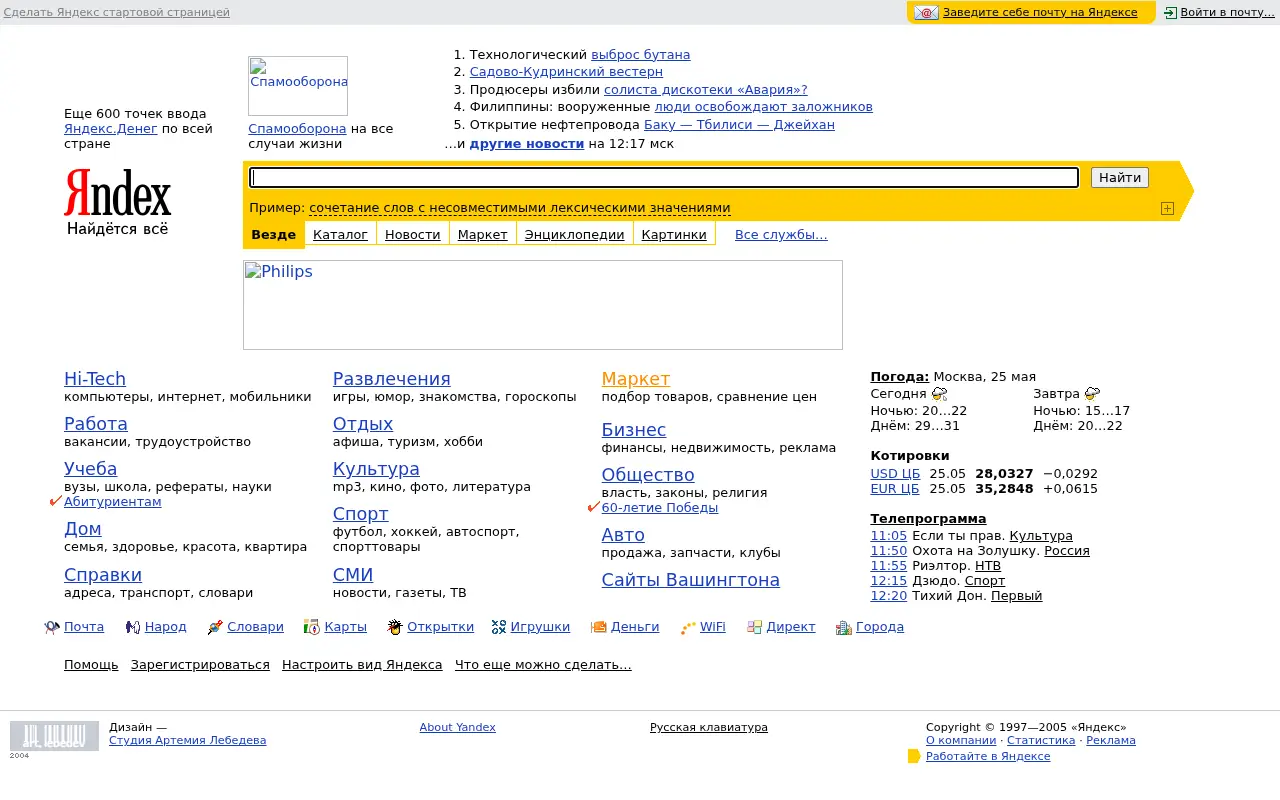The height and width of the screenshot is (800, 1280).
Task: Click the Почта mail icon in services row
Action: pyautogui.click(x=52, y=628)
